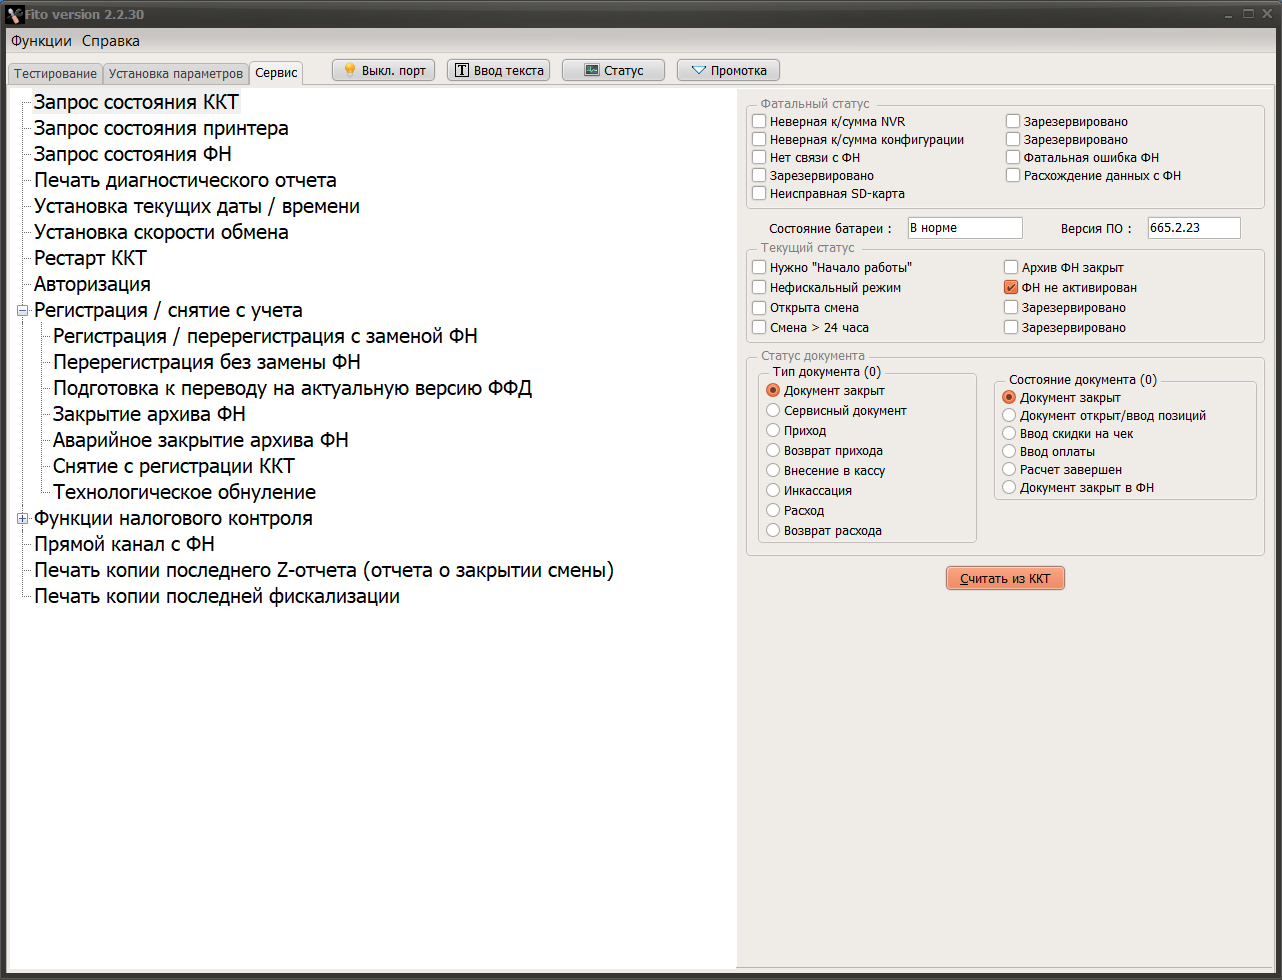Select 'Возврат расхода' radio option
This screenshot has width=1282, height=980.
773,531
